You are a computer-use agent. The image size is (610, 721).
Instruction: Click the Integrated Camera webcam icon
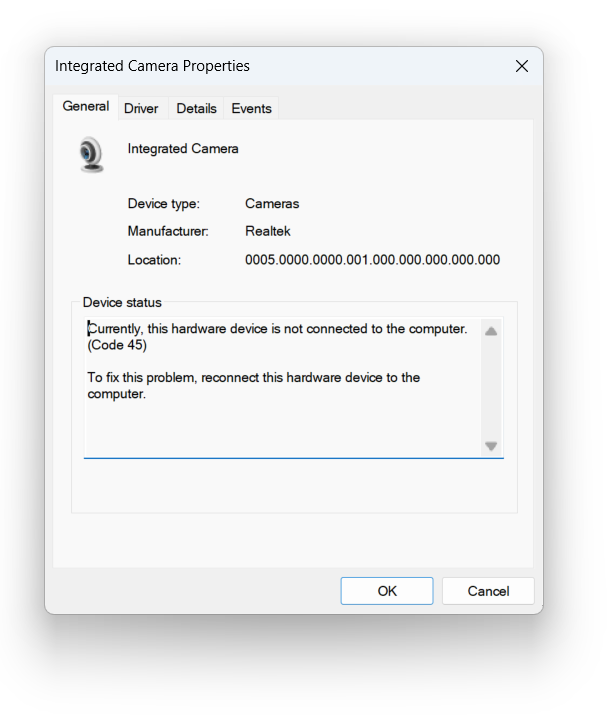coord(91,154)
